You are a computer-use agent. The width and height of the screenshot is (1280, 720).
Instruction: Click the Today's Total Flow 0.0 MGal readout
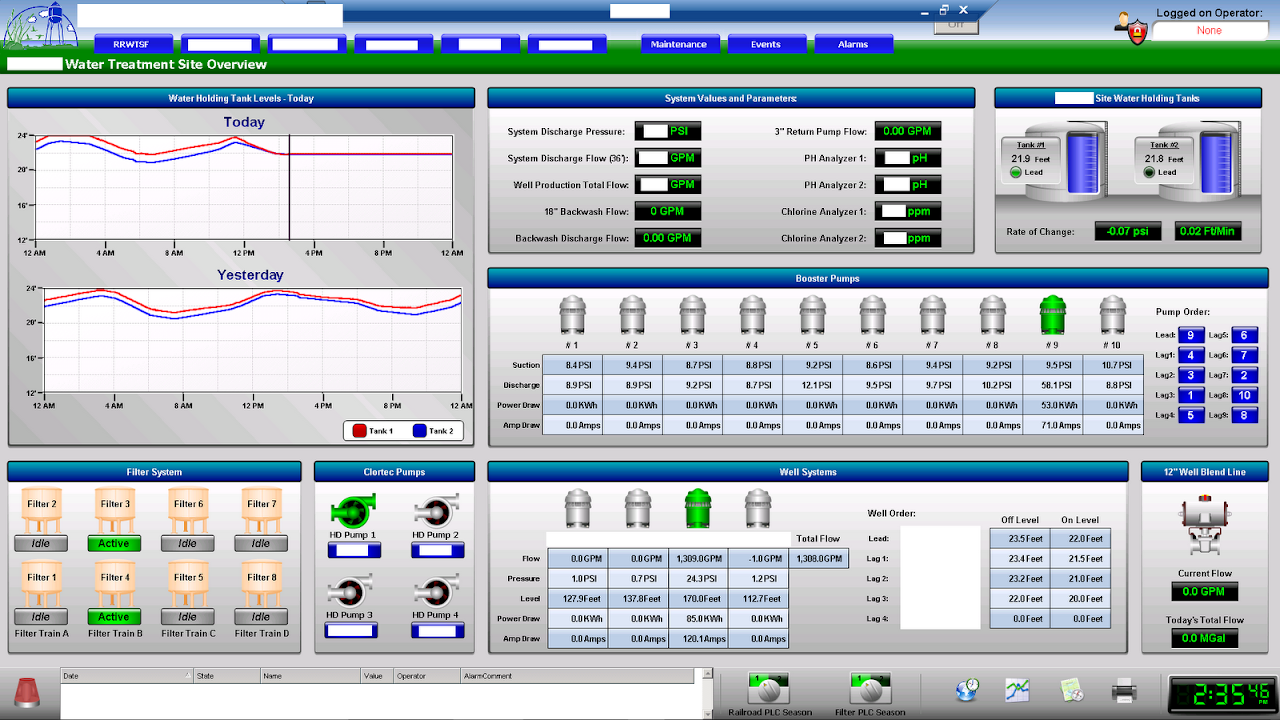click(1204, 638)
